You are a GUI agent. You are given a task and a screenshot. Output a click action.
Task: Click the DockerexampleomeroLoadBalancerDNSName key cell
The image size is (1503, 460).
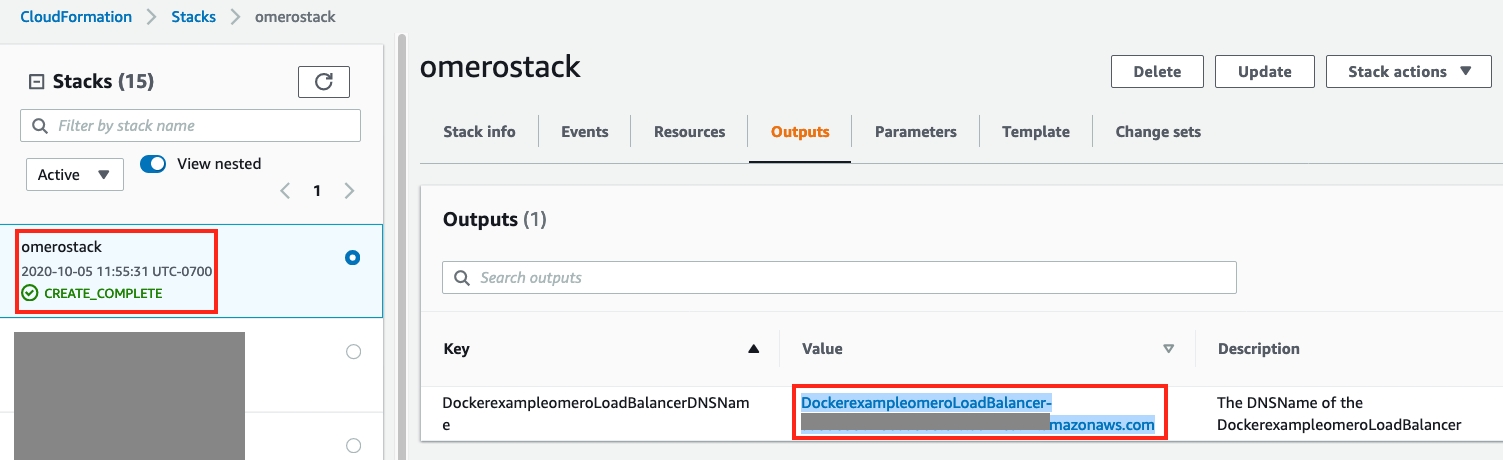click(596, 414)
